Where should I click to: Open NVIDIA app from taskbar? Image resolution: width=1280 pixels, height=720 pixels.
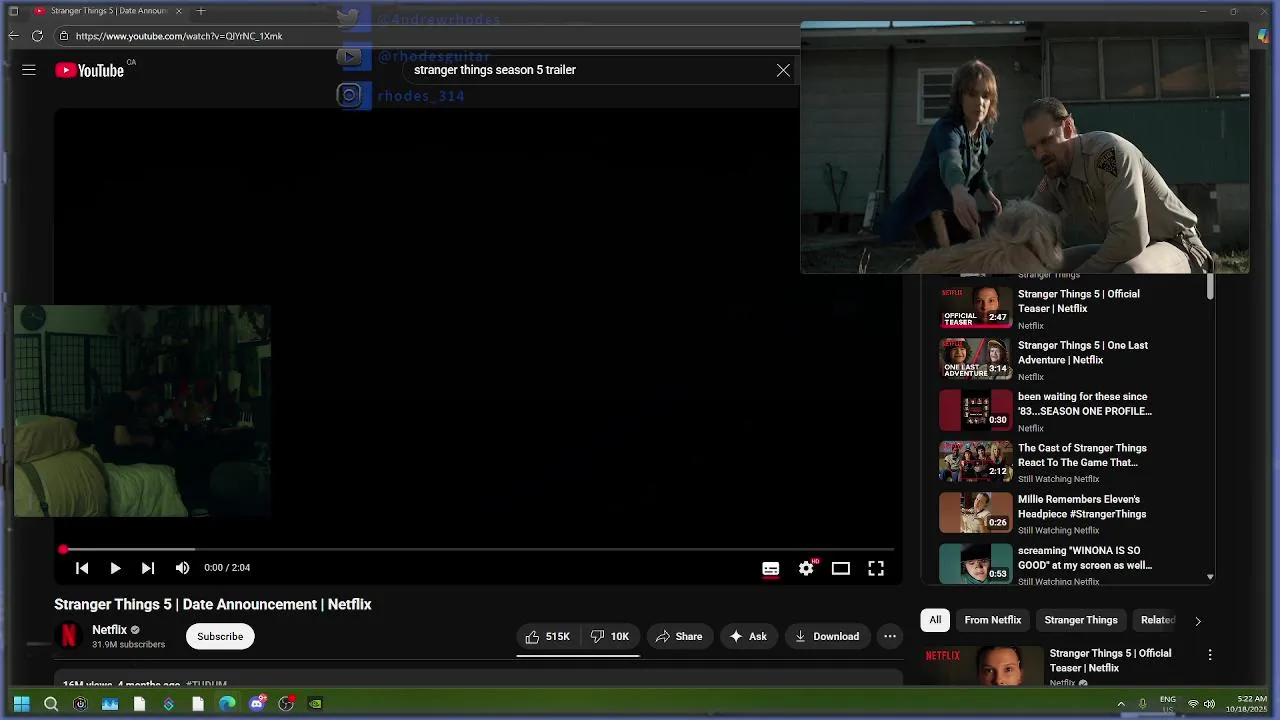pos(315,704)
